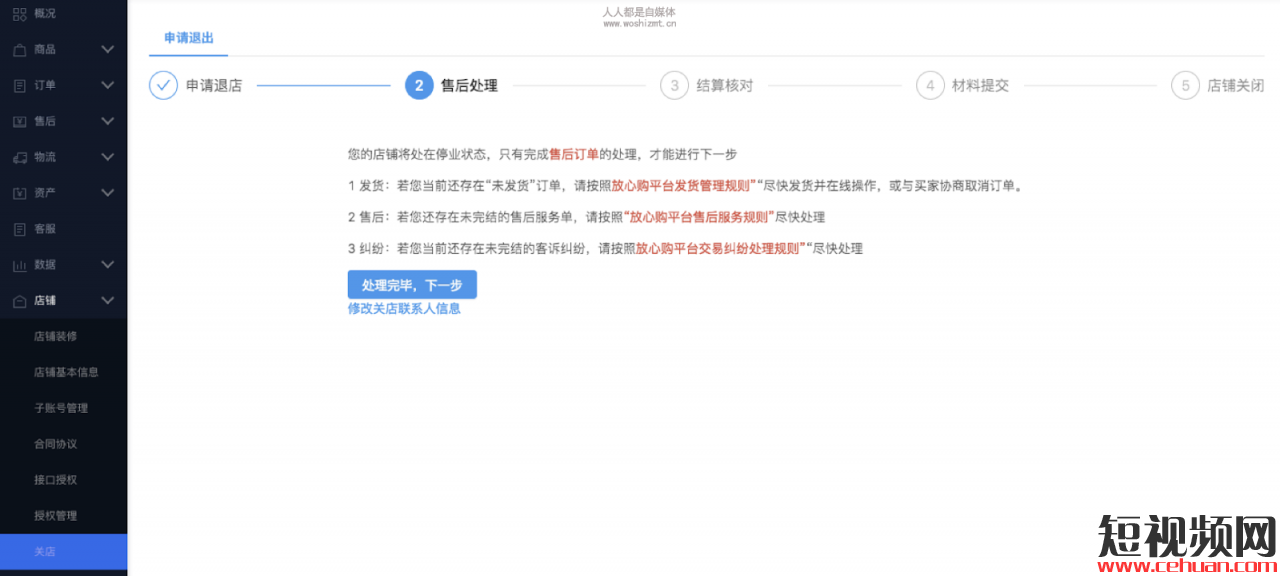Select step 3 结算核对 in progress bar

674,85
